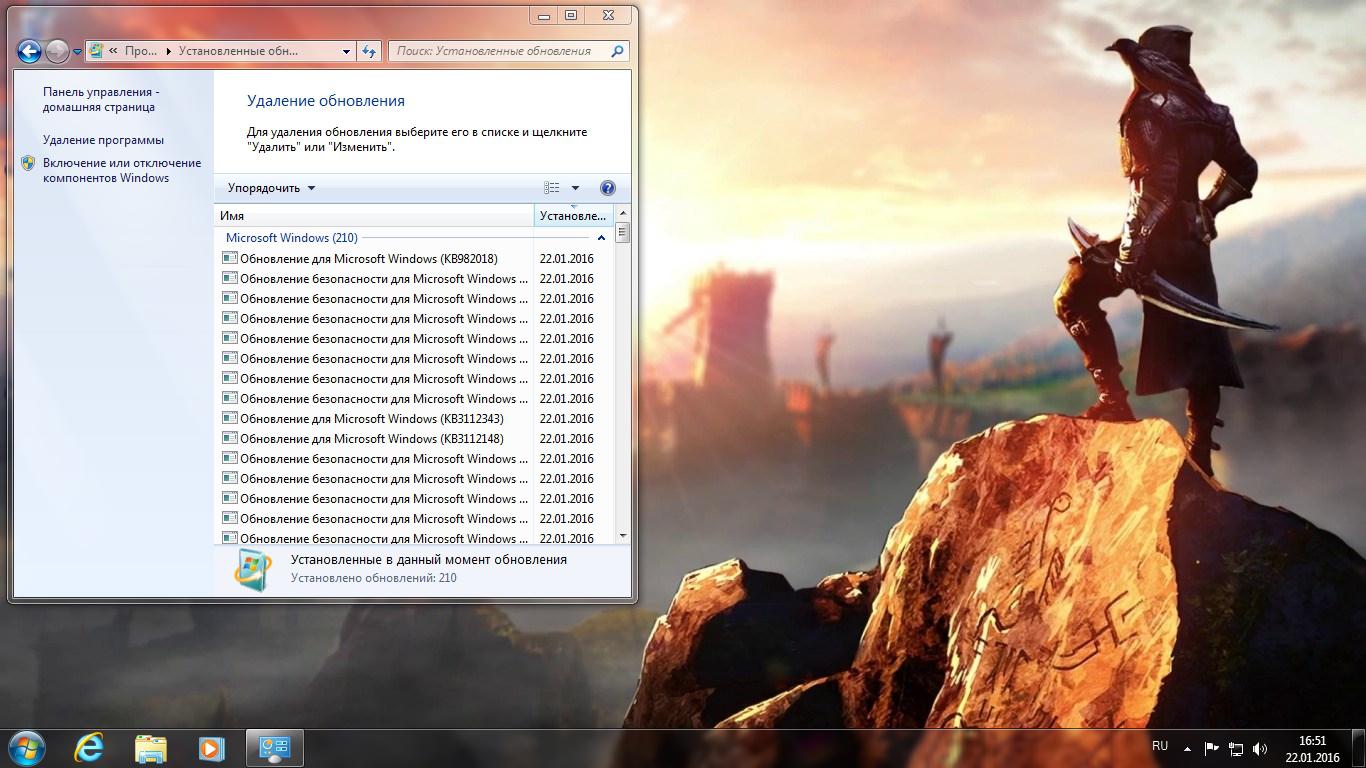Open the Windows Start button

[x=27, y=747]
